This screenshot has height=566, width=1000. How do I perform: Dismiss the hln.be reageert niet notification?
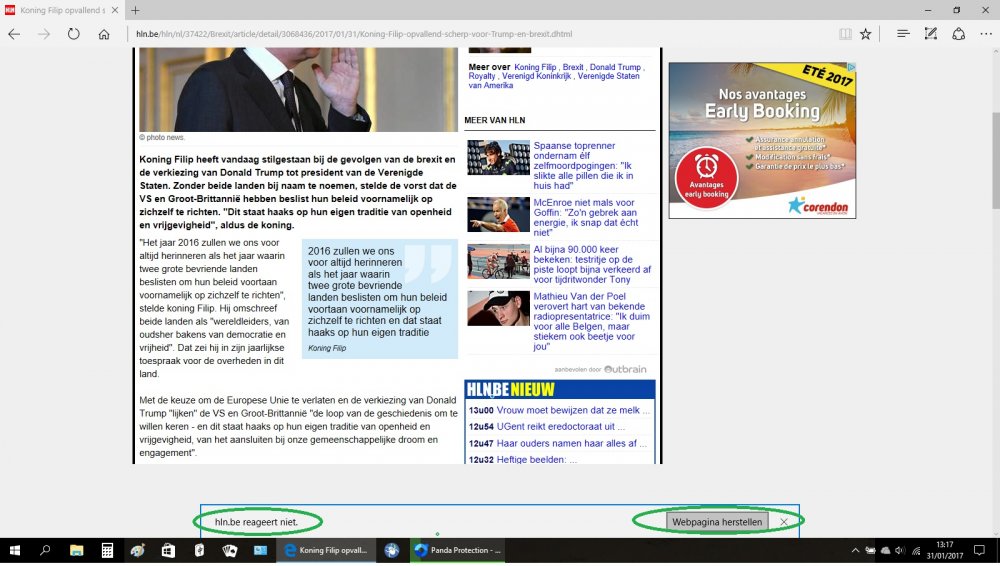(784, 522)
